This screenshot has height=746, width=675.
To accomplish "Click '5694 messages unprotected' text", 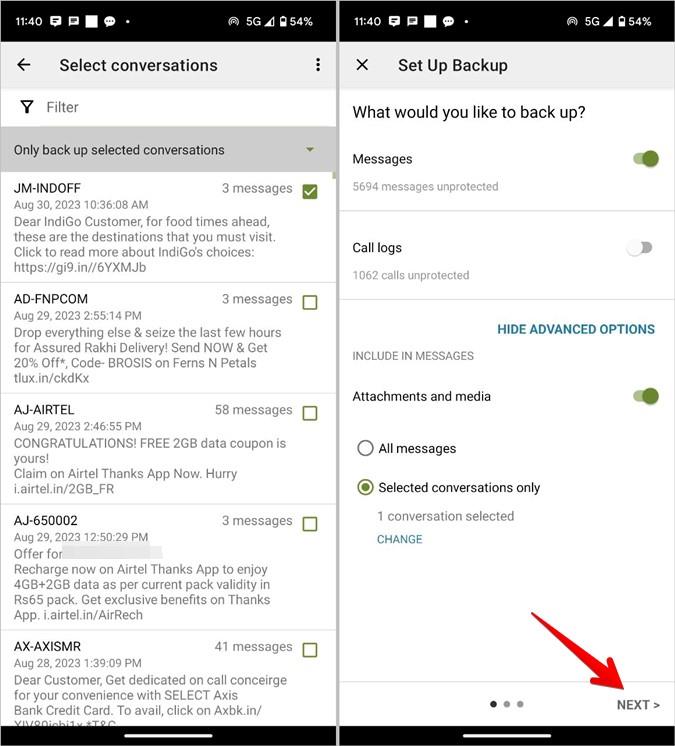I will tap(425, 186).
